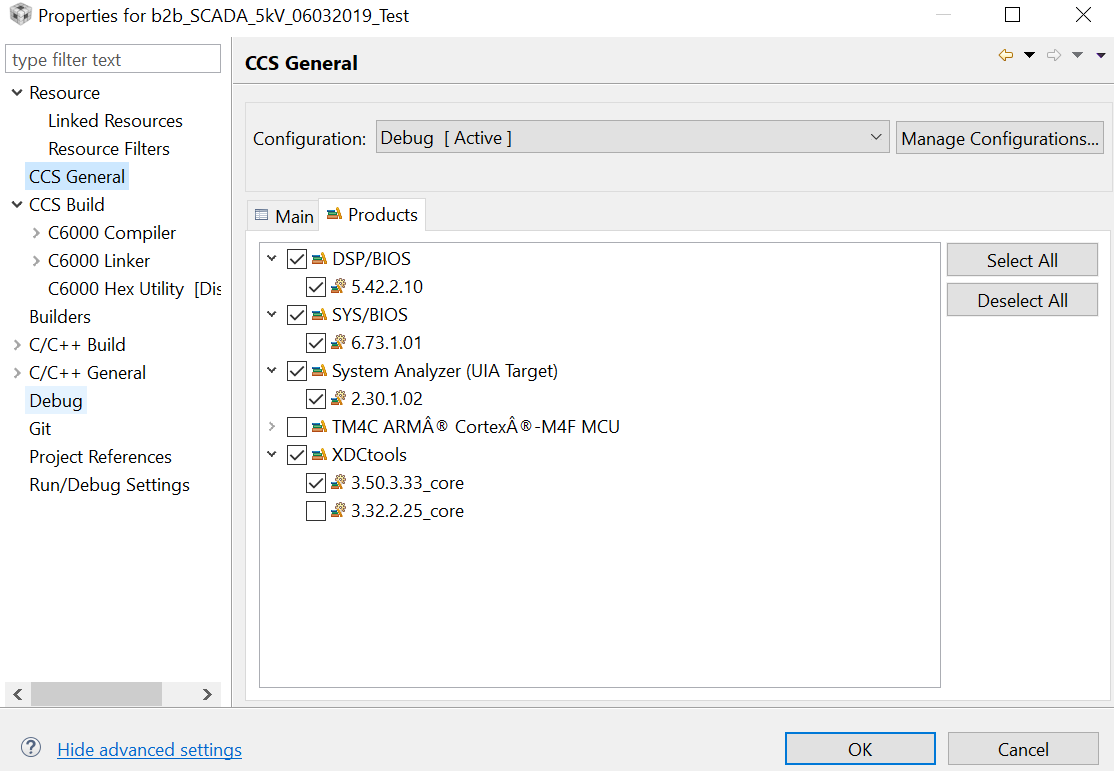Click the back navigation arrow icon

coord(1006,55)
